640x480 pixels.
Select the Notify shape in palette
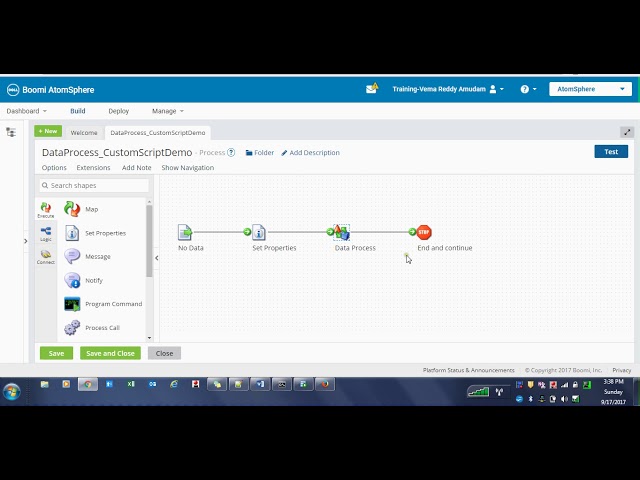point(83,280)
